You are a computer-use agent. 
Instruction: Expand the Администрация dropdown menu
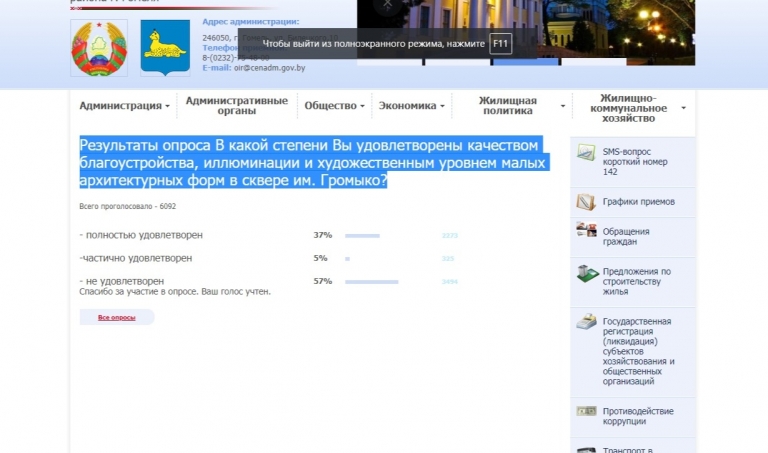(124, 106)
